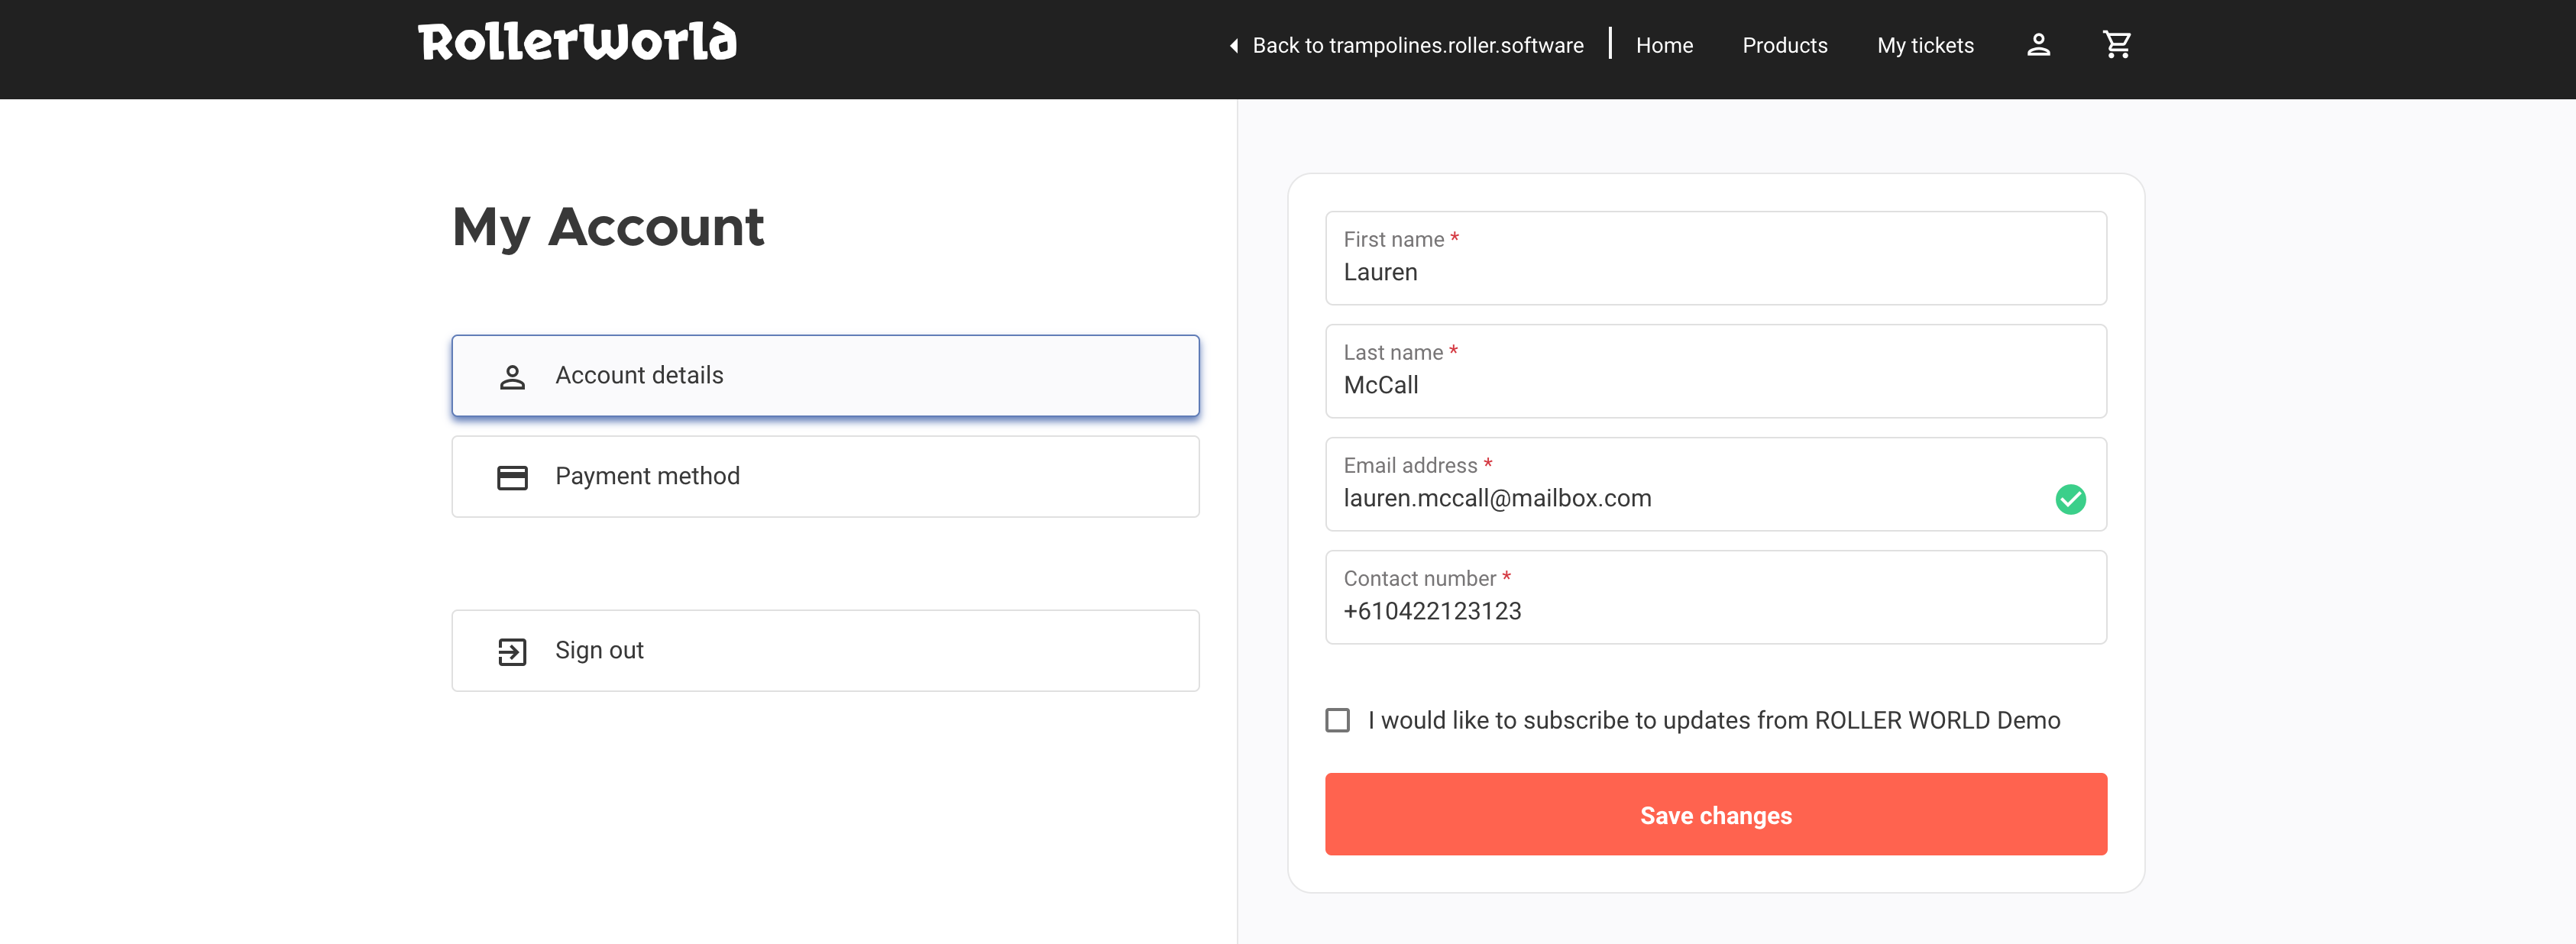The image size is (2576, 944).
Task: Click the green email verification checkmark
Action: click(2071, 499)
